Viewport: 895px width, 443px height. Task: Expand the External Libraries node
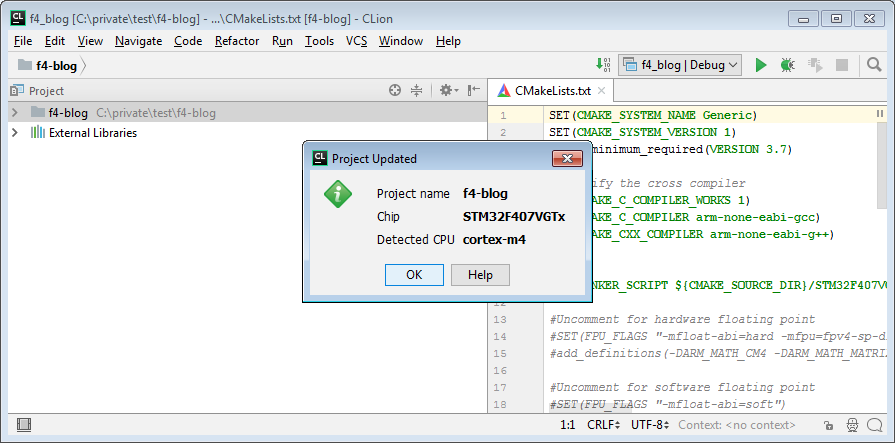click(x=15, y=132)
